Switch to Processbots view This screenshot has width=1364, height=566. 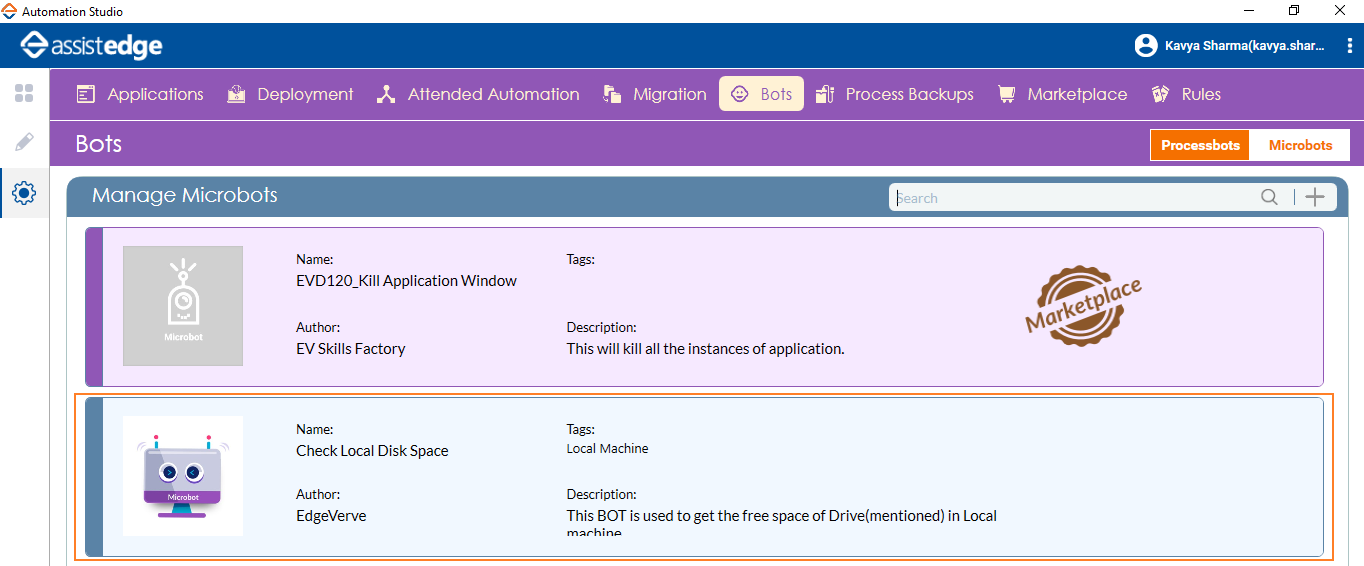(x=1200, y=145)
